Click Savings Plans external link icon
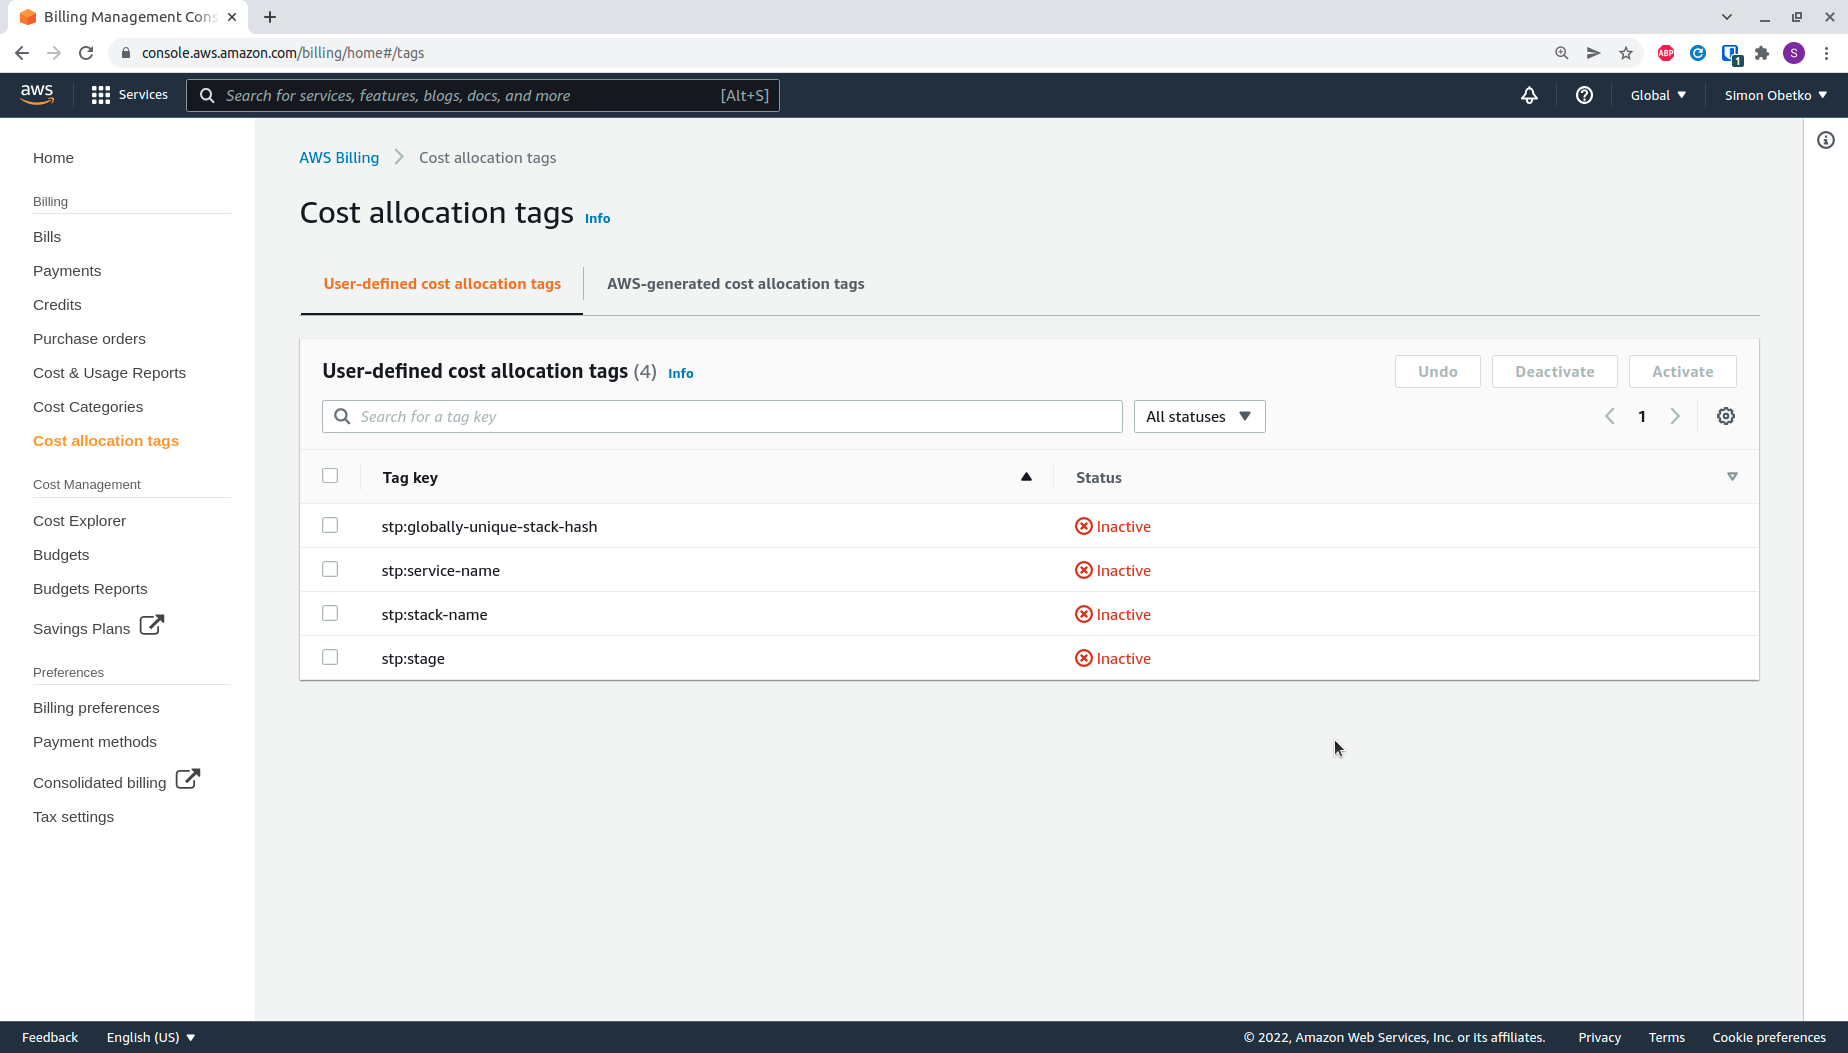Image resolution: width=1848 pixels, height=1053 pixels. (152, 625)
